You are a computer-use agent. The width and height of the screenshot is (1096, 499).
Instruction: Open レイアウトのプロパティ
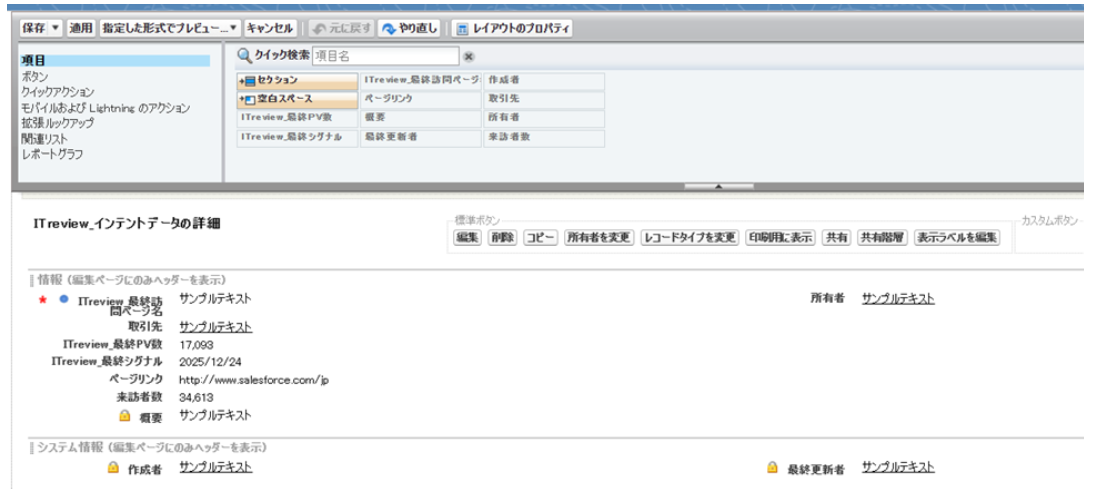click(512, 29)
